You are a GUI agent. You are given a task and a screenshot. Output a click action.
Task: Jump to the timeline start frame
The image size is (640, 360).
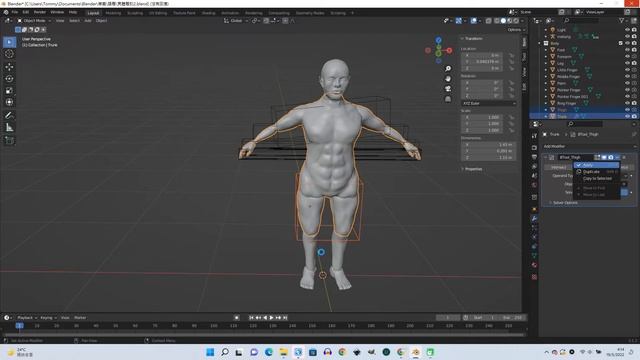tap(251, 318)
